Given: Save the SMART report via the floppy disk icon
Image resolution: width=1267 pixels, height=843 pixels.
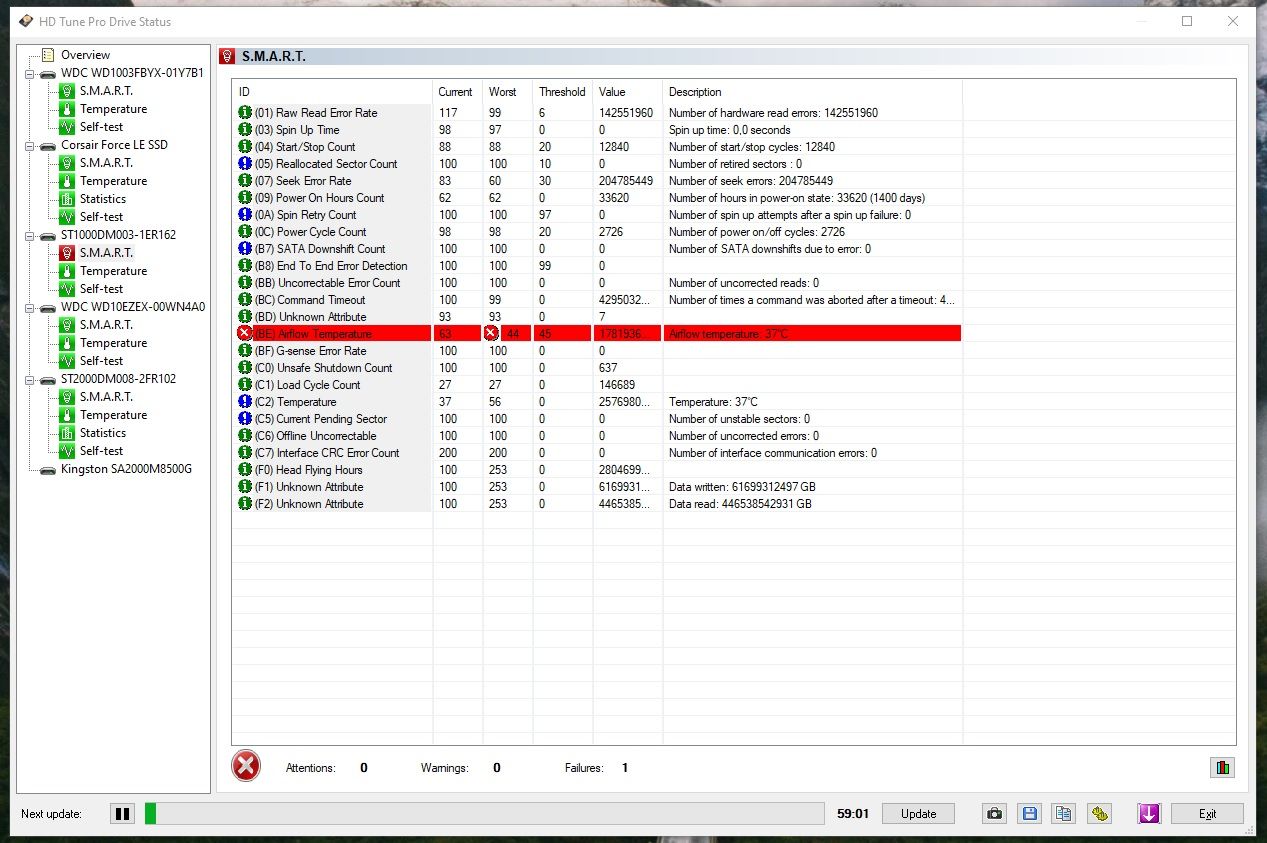Looking at the screenshot, I should click(1029, 813).
